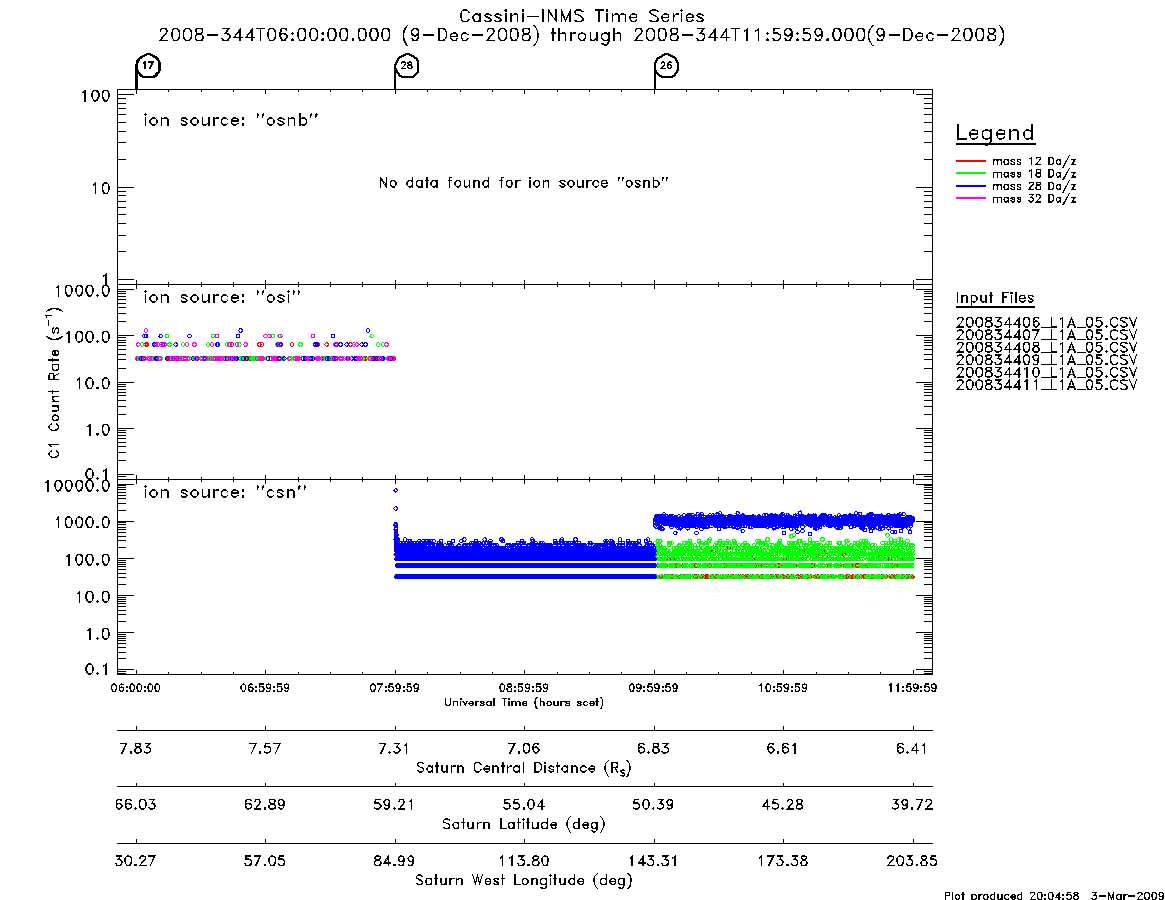This screenshot has height=900, width=1165.
Task: Click the 'Legend' heading
Action: 995,133
